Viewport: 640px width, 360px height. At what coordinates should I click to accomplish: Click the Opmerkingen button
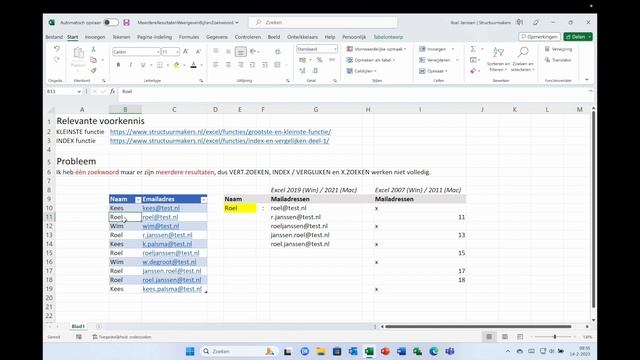(x=539, y=37)
